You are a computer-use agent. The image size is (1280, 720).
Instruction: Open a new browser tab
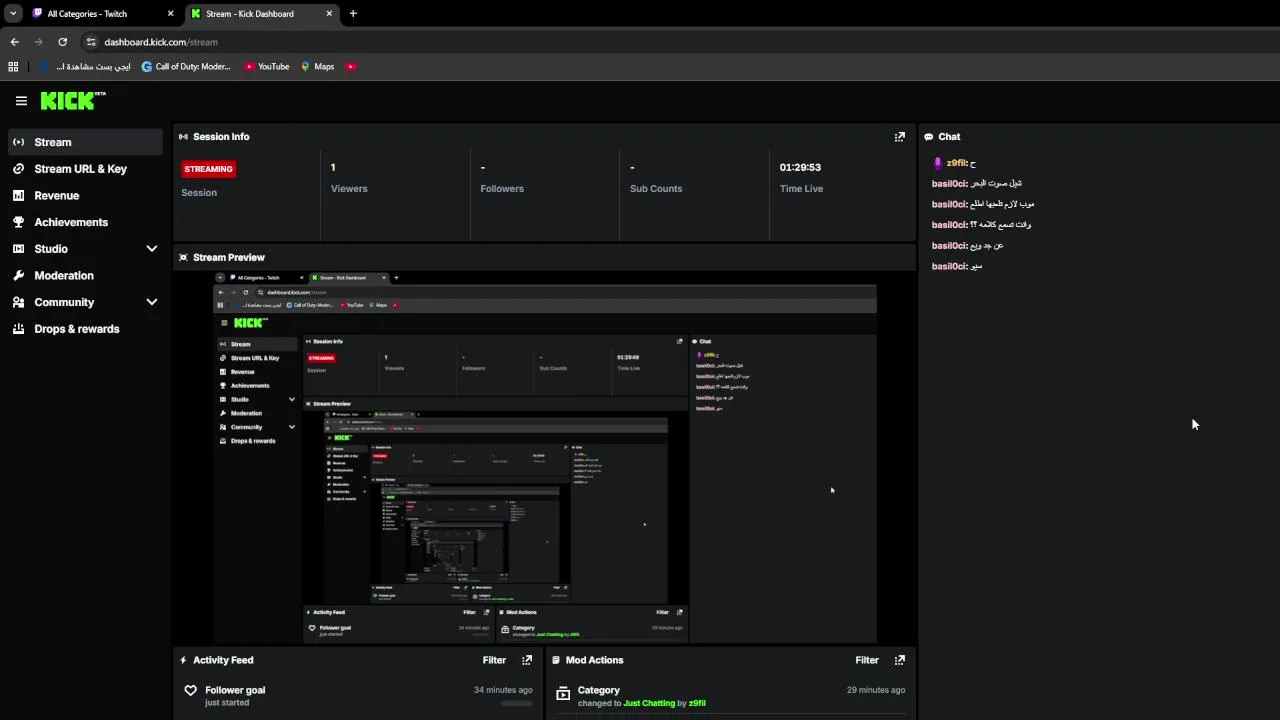[353, 14]
